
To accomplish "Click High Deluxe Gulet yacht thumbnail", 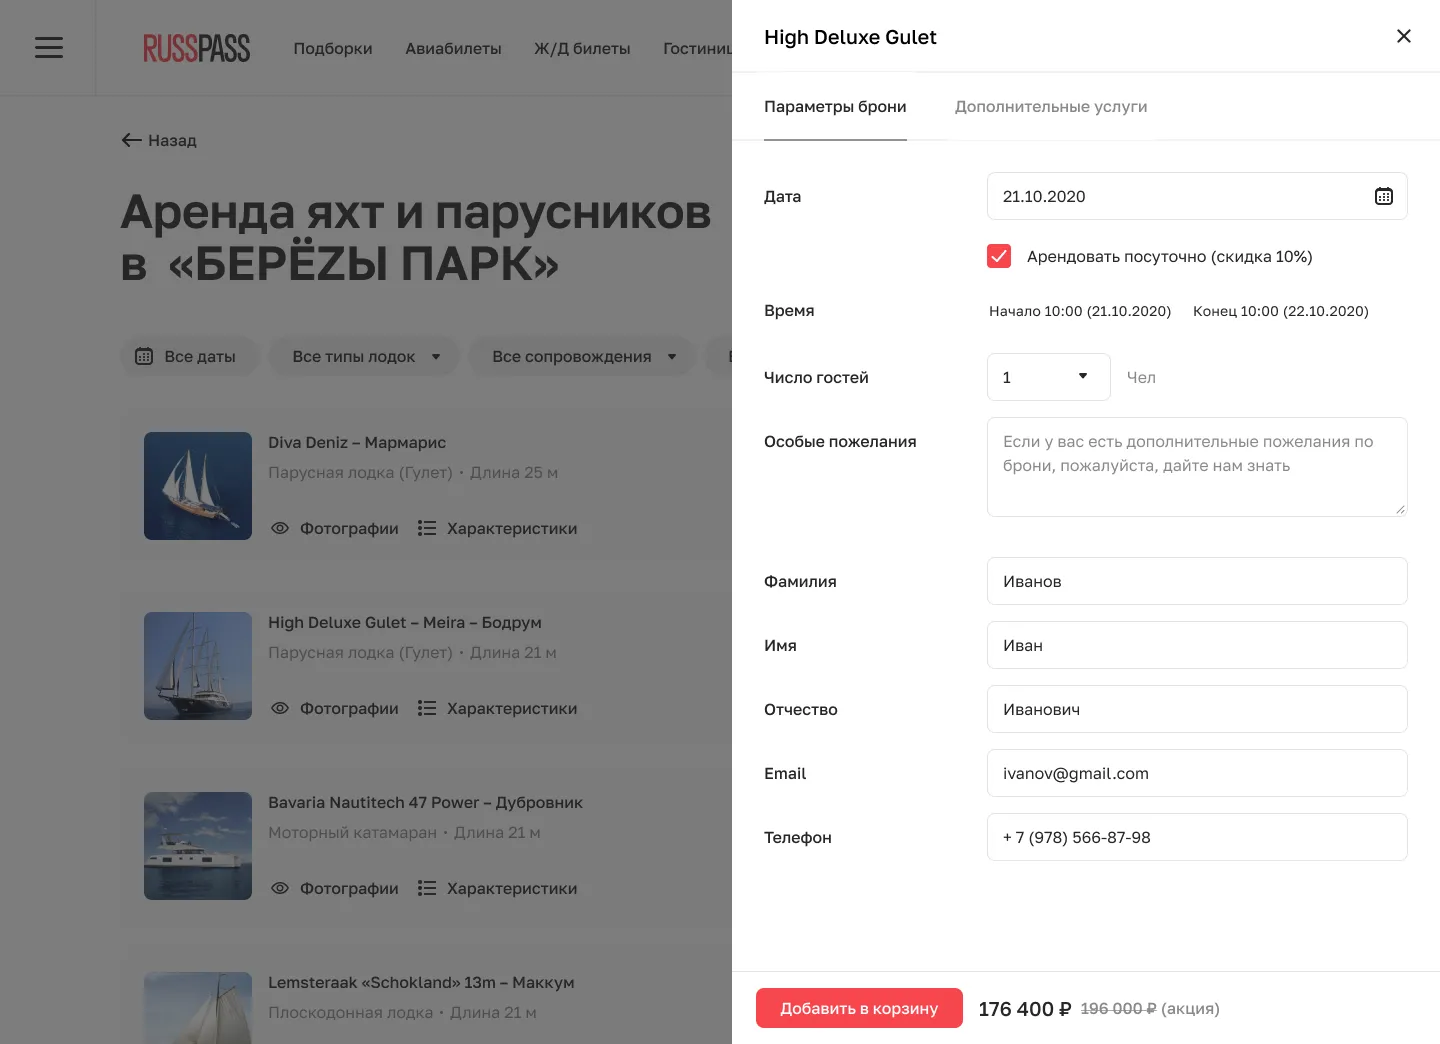I will [198, 666].
